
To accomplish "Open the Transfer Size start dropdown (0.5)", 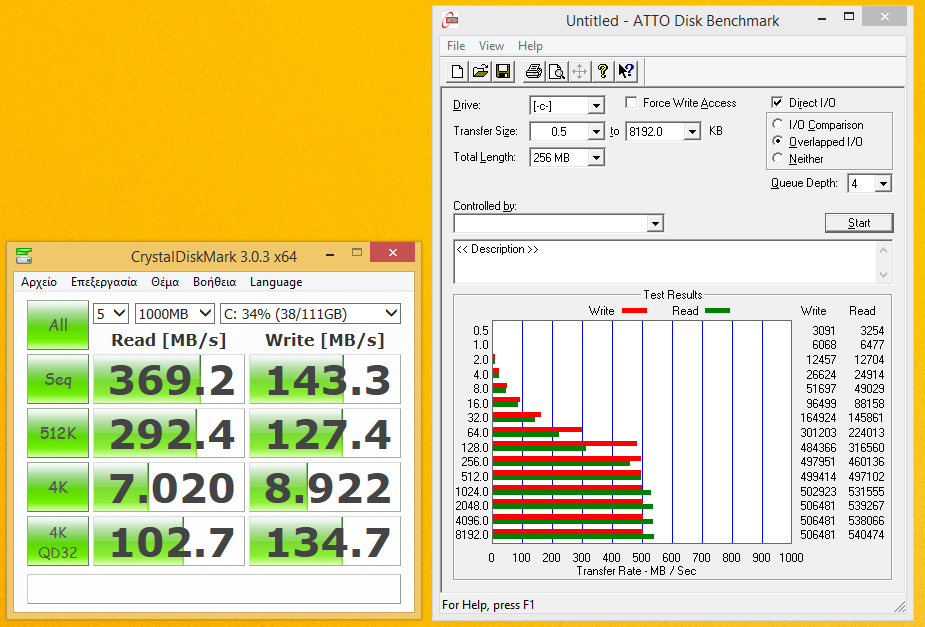I will [596, 132].
